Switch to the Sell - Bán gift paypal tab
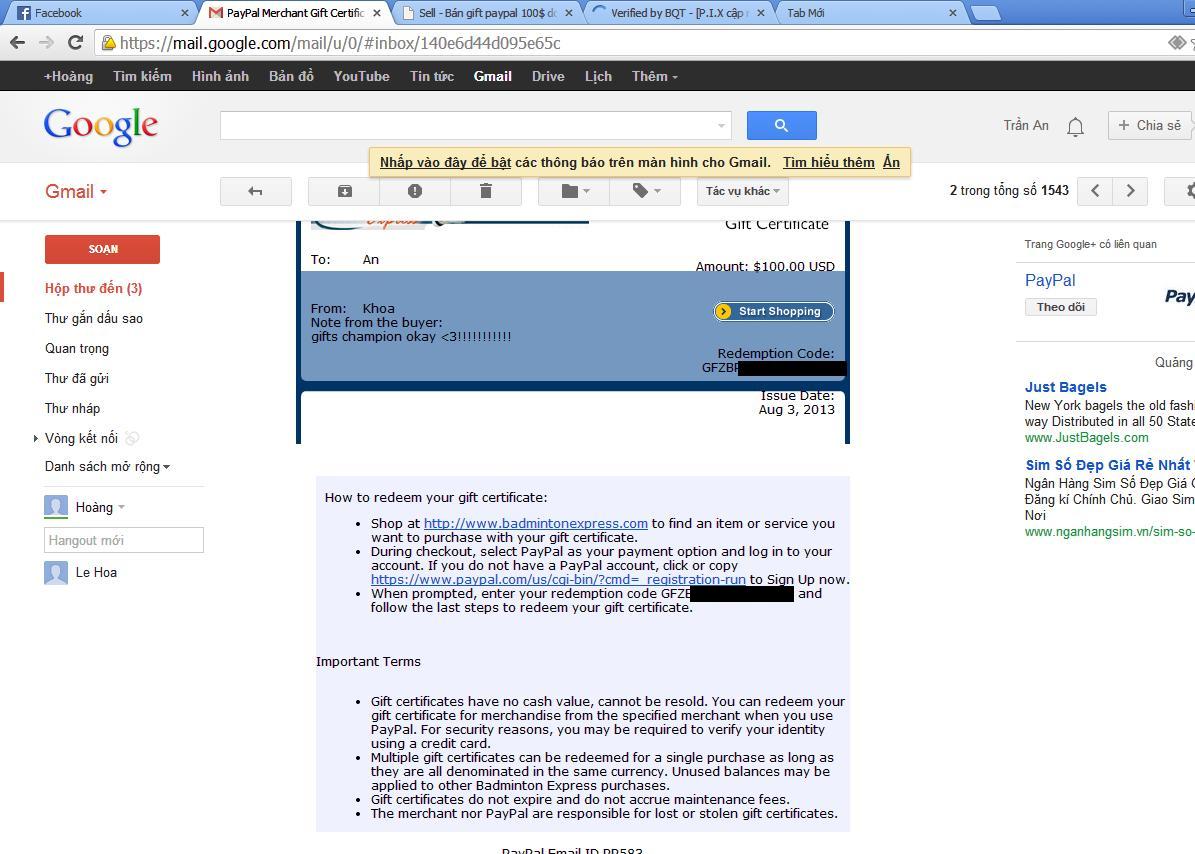 click(487, 13)
